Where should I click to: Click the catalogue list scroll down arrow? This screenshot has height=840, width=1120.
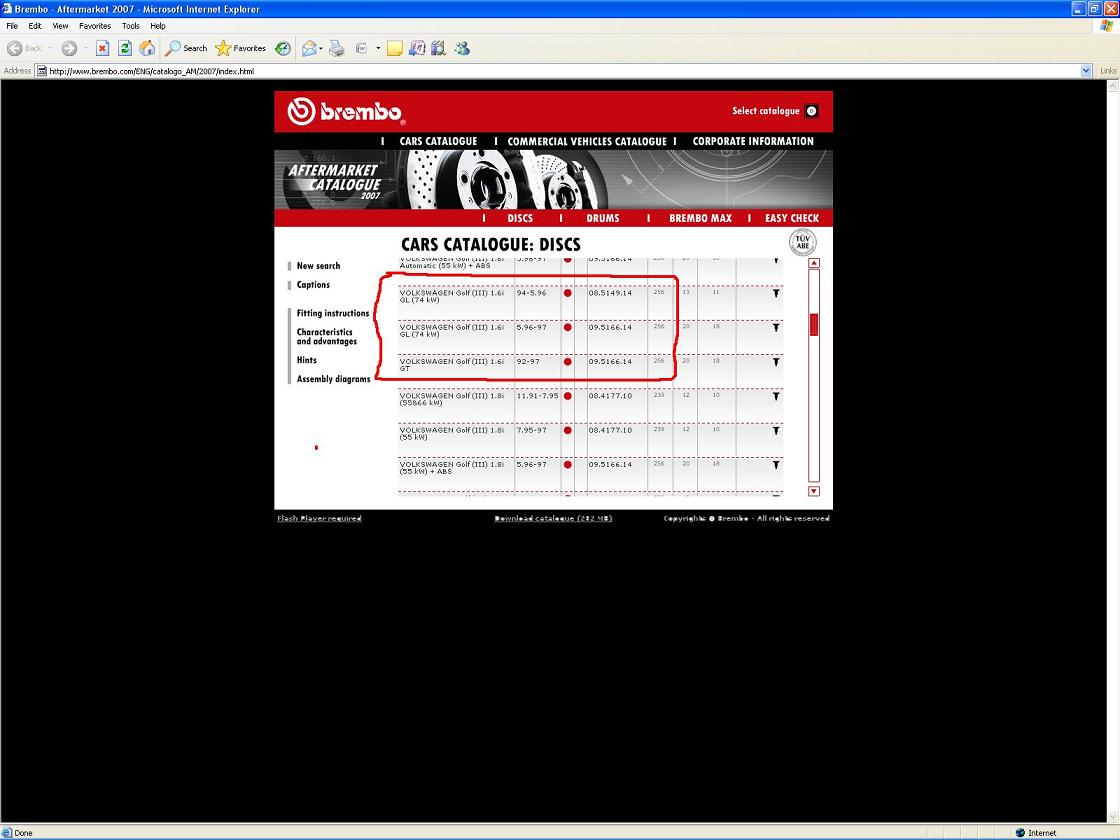[x=814, y=491]
